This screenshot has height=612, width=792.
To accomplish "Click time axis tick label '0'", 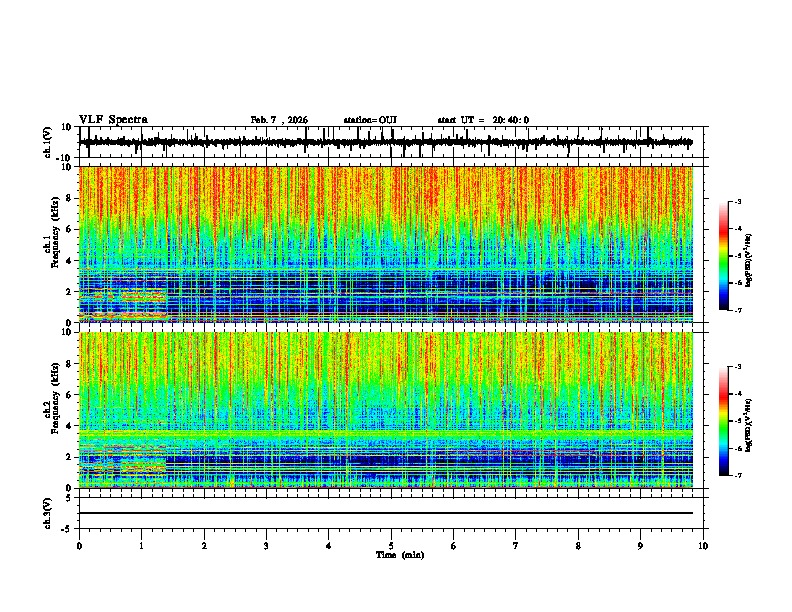I will [x=79, y=546].
